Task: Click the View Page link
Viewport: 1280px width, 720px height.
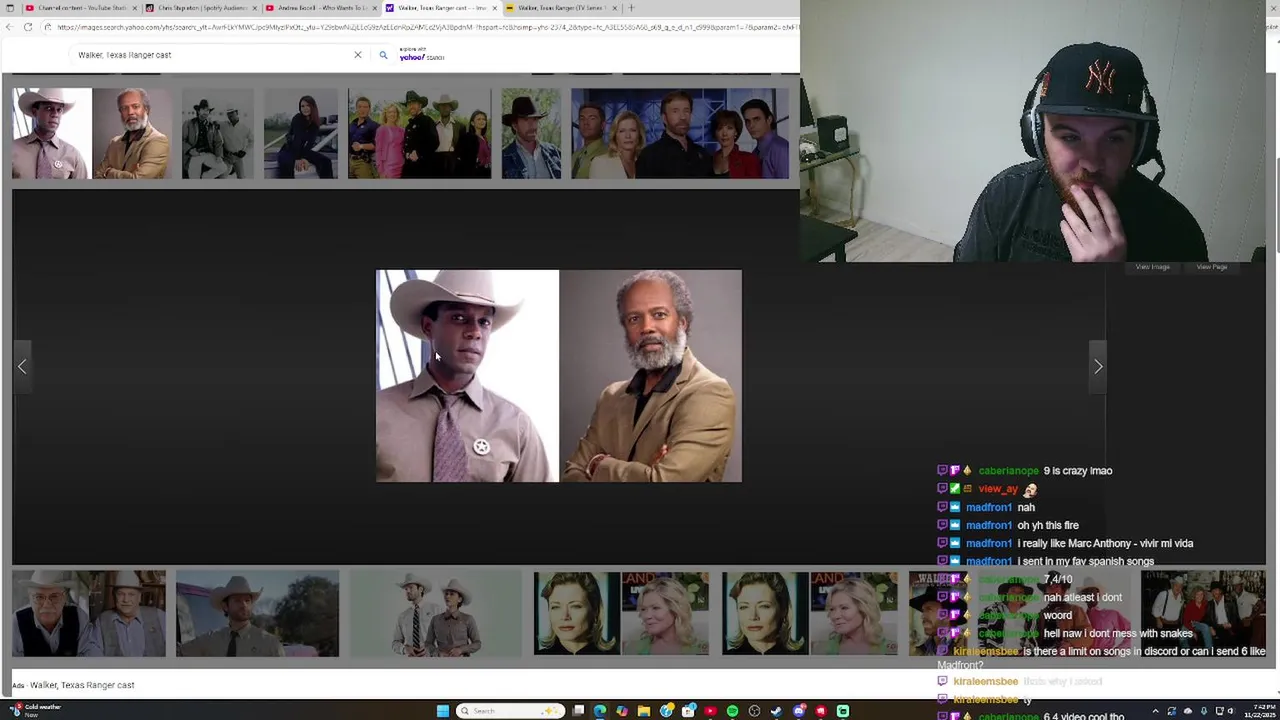Action: tap(1211, 267)
